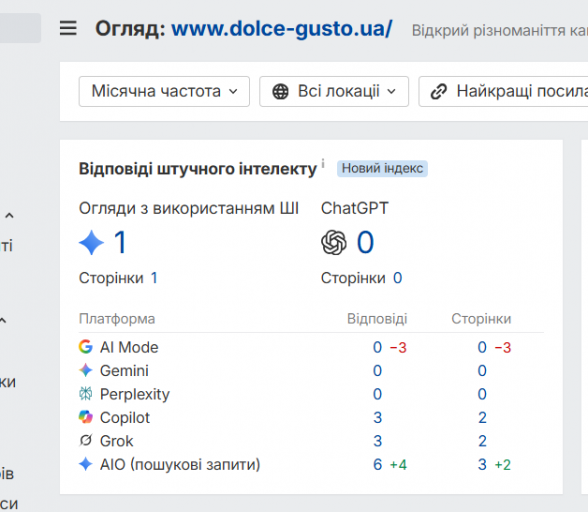Open the hamburger menu icon
Image resolution: width=588 pixels, height=512 pixels.
(x=68, y=28)
